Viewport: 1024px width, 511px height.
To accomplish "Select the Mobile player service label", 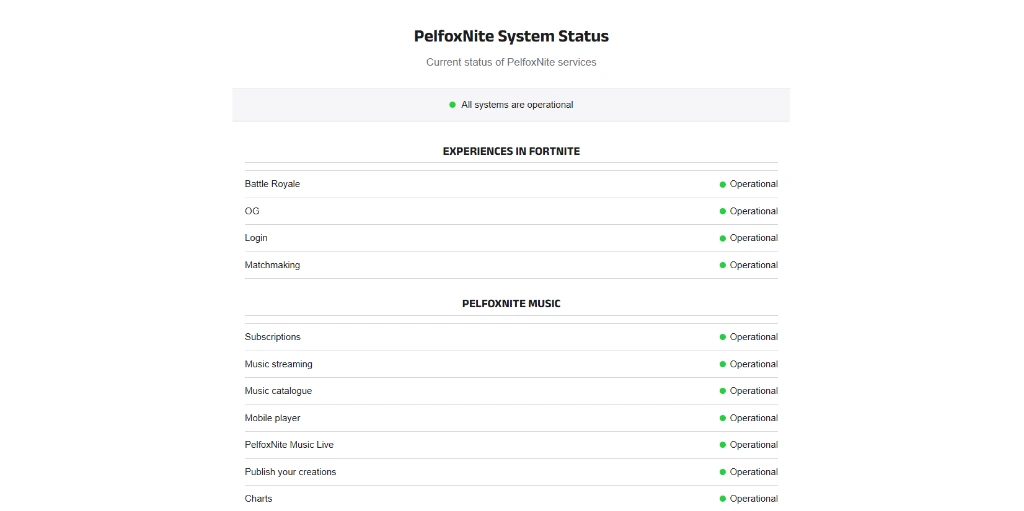I will [272, 418].
